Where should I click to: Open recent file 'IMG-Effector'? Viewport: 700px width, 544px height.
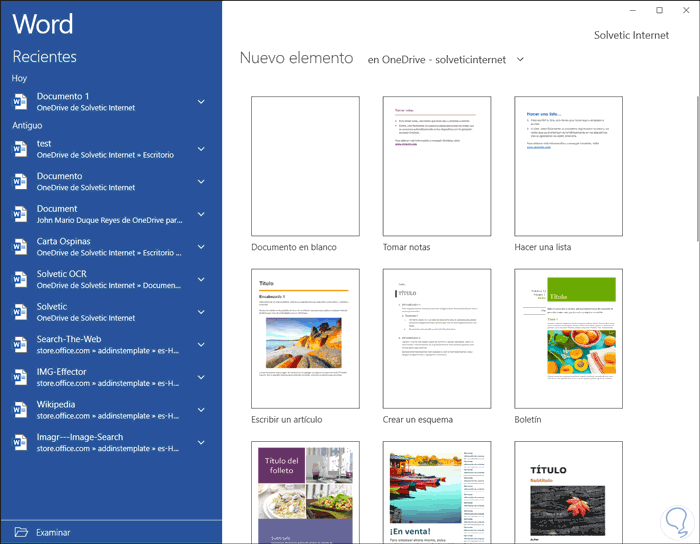click(x=111, y=377)
